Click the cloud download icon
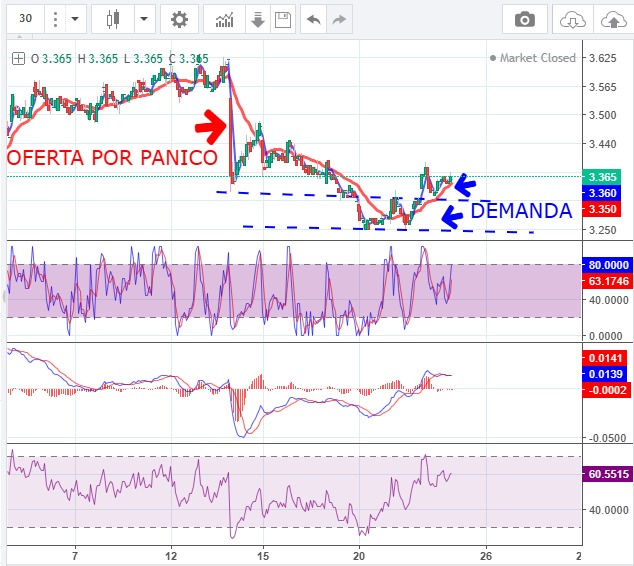 point(572,19)
